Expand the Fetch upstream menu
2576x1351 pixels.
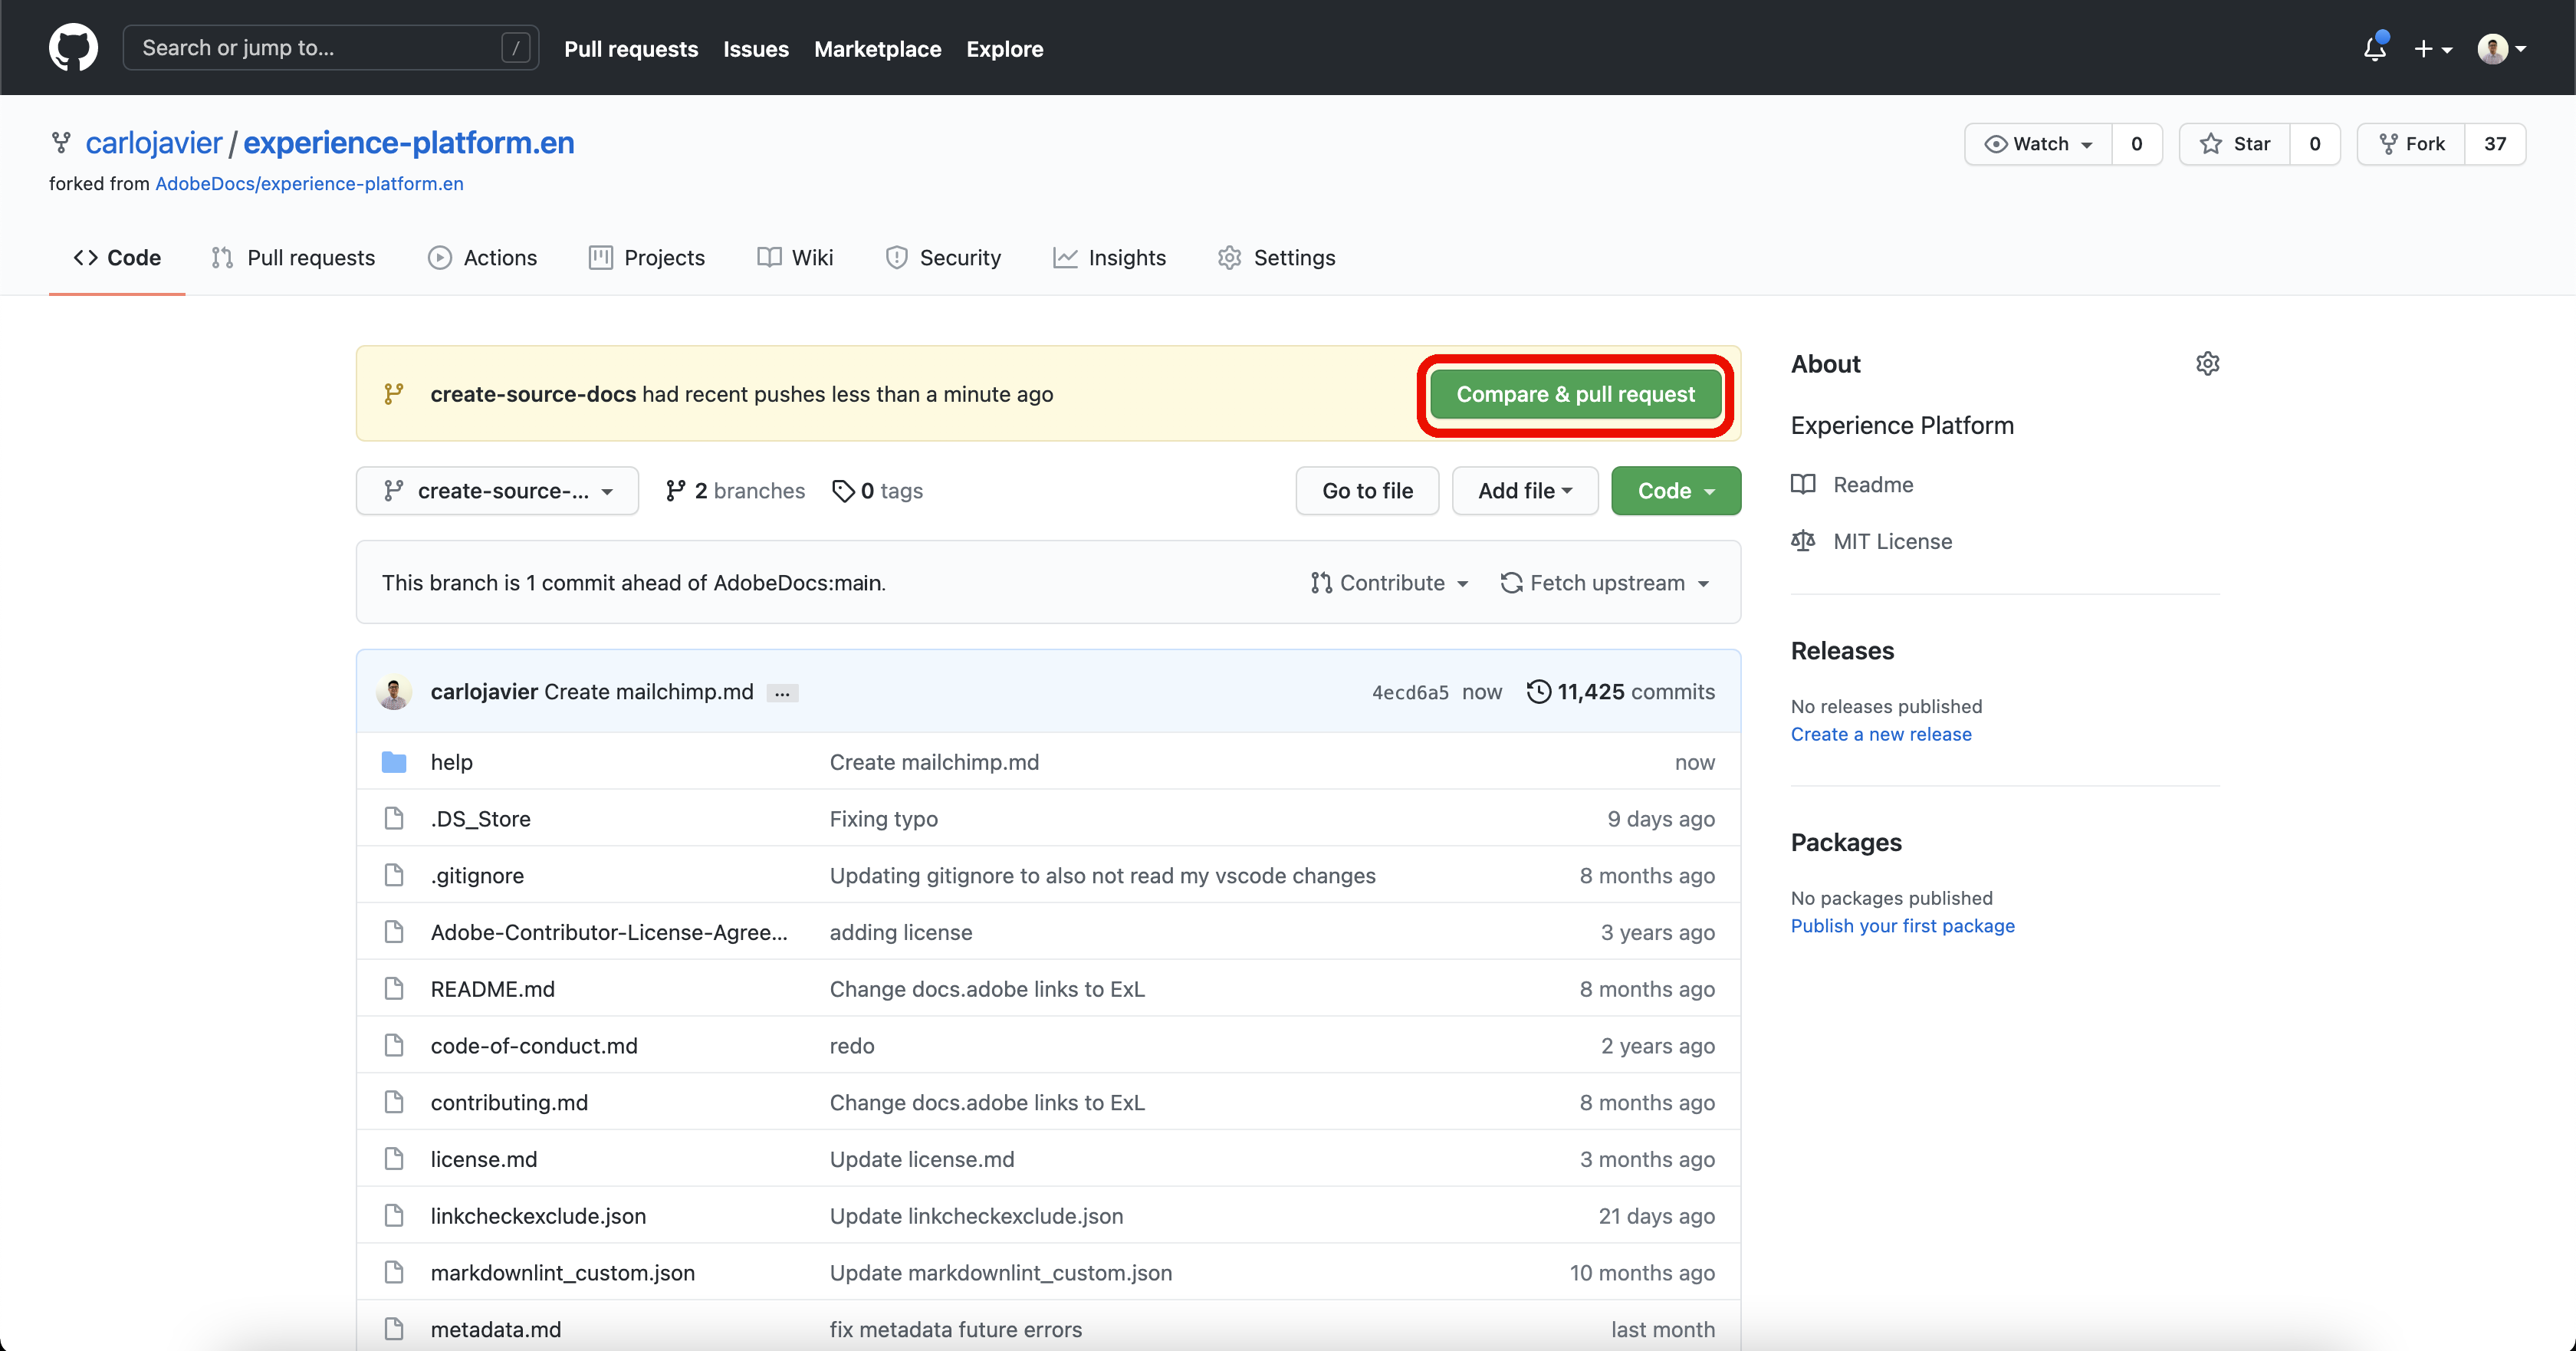[x=1605, y=583]
